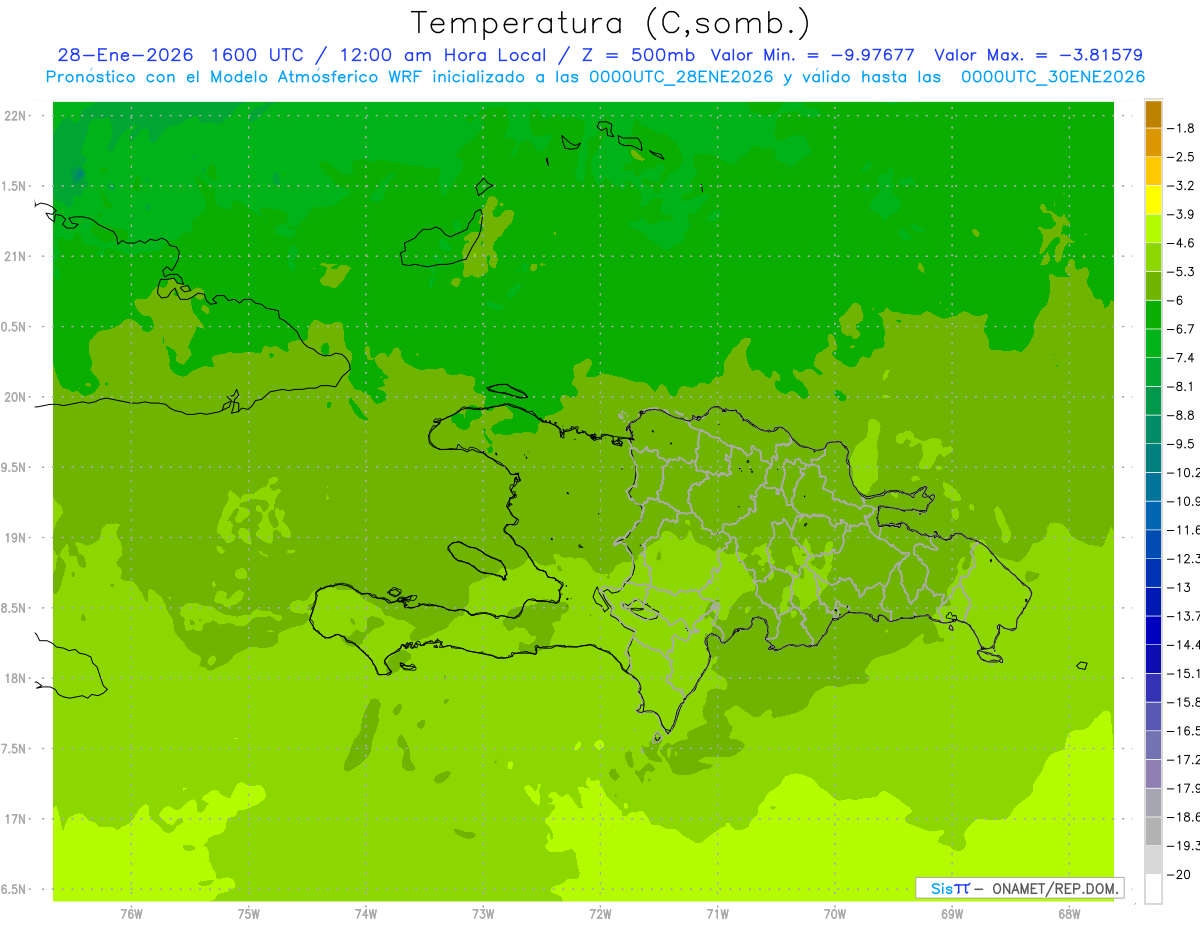Click the -20 legend value
Viewport: 1200px width, 927px height.
coord(1180,875)
